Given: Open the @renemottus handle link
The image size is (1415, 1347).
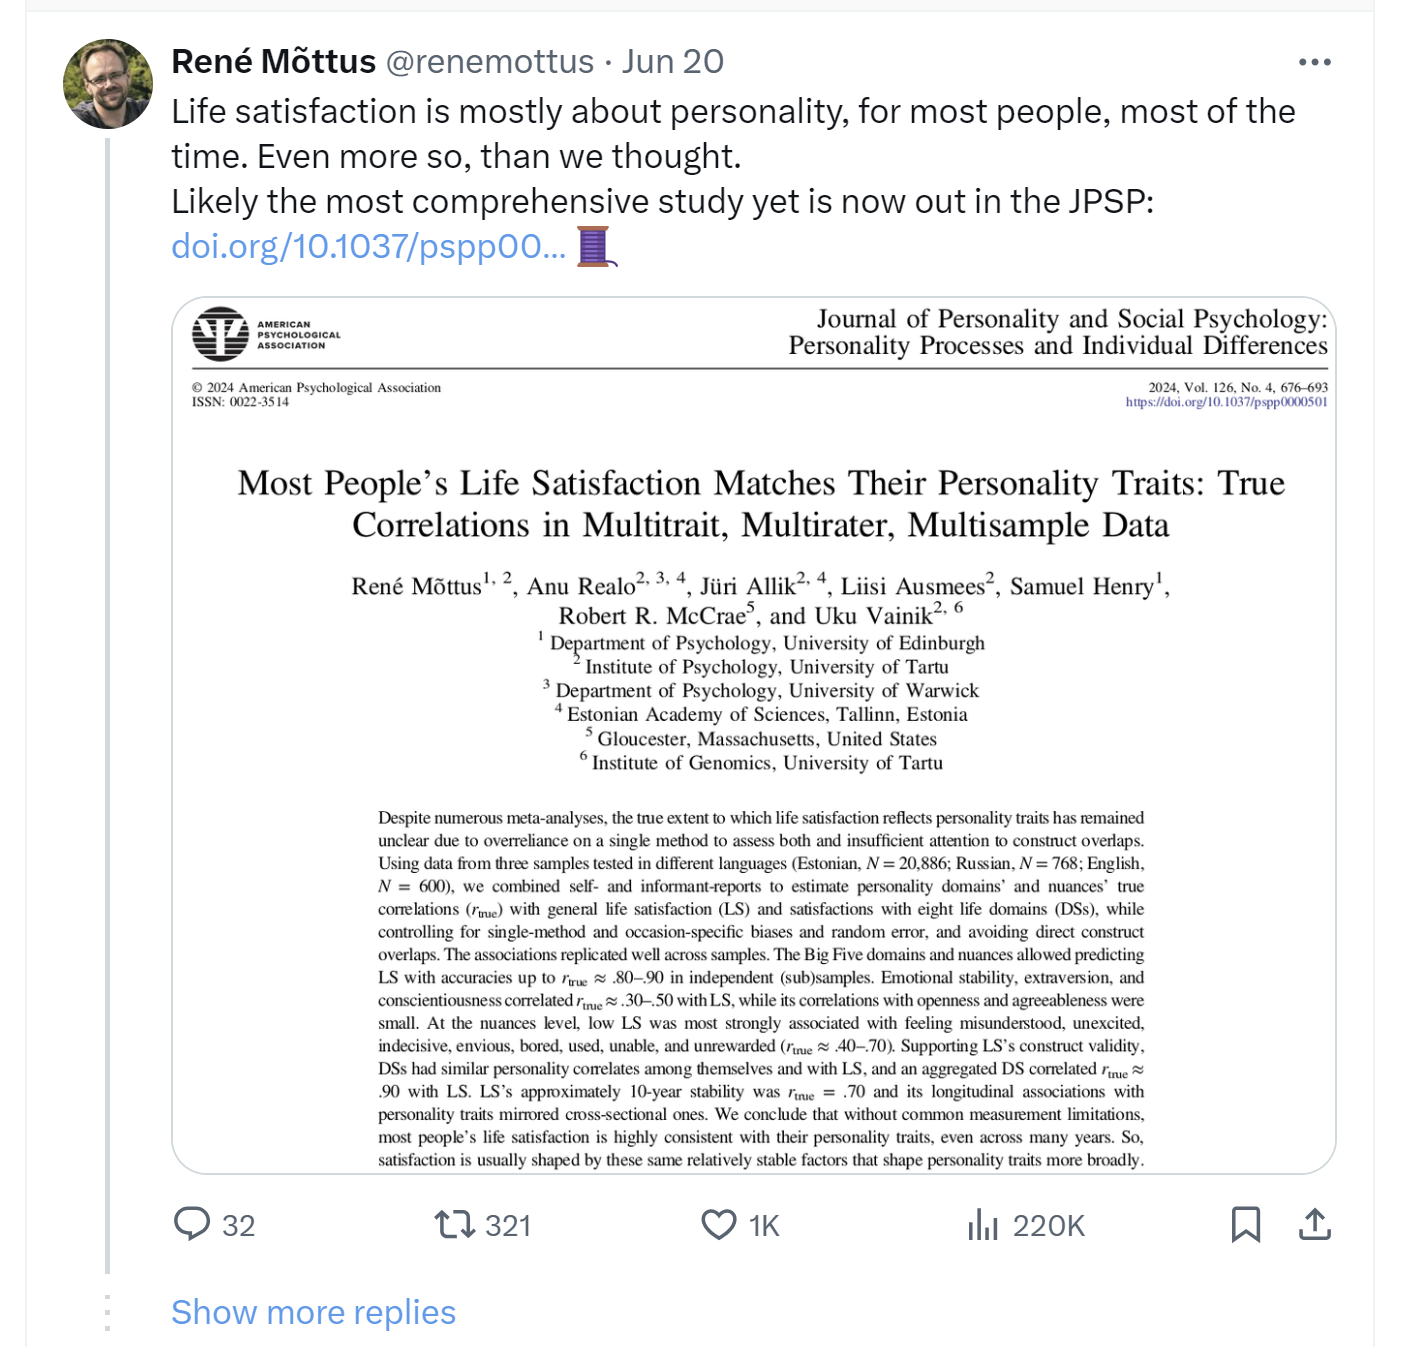Looking at the screenshot, I should [489, 62].
